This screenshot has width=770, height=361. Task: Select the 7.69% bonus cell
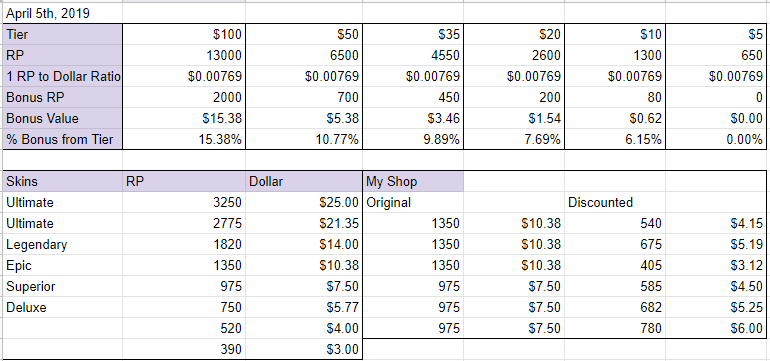tap(514, 139)
